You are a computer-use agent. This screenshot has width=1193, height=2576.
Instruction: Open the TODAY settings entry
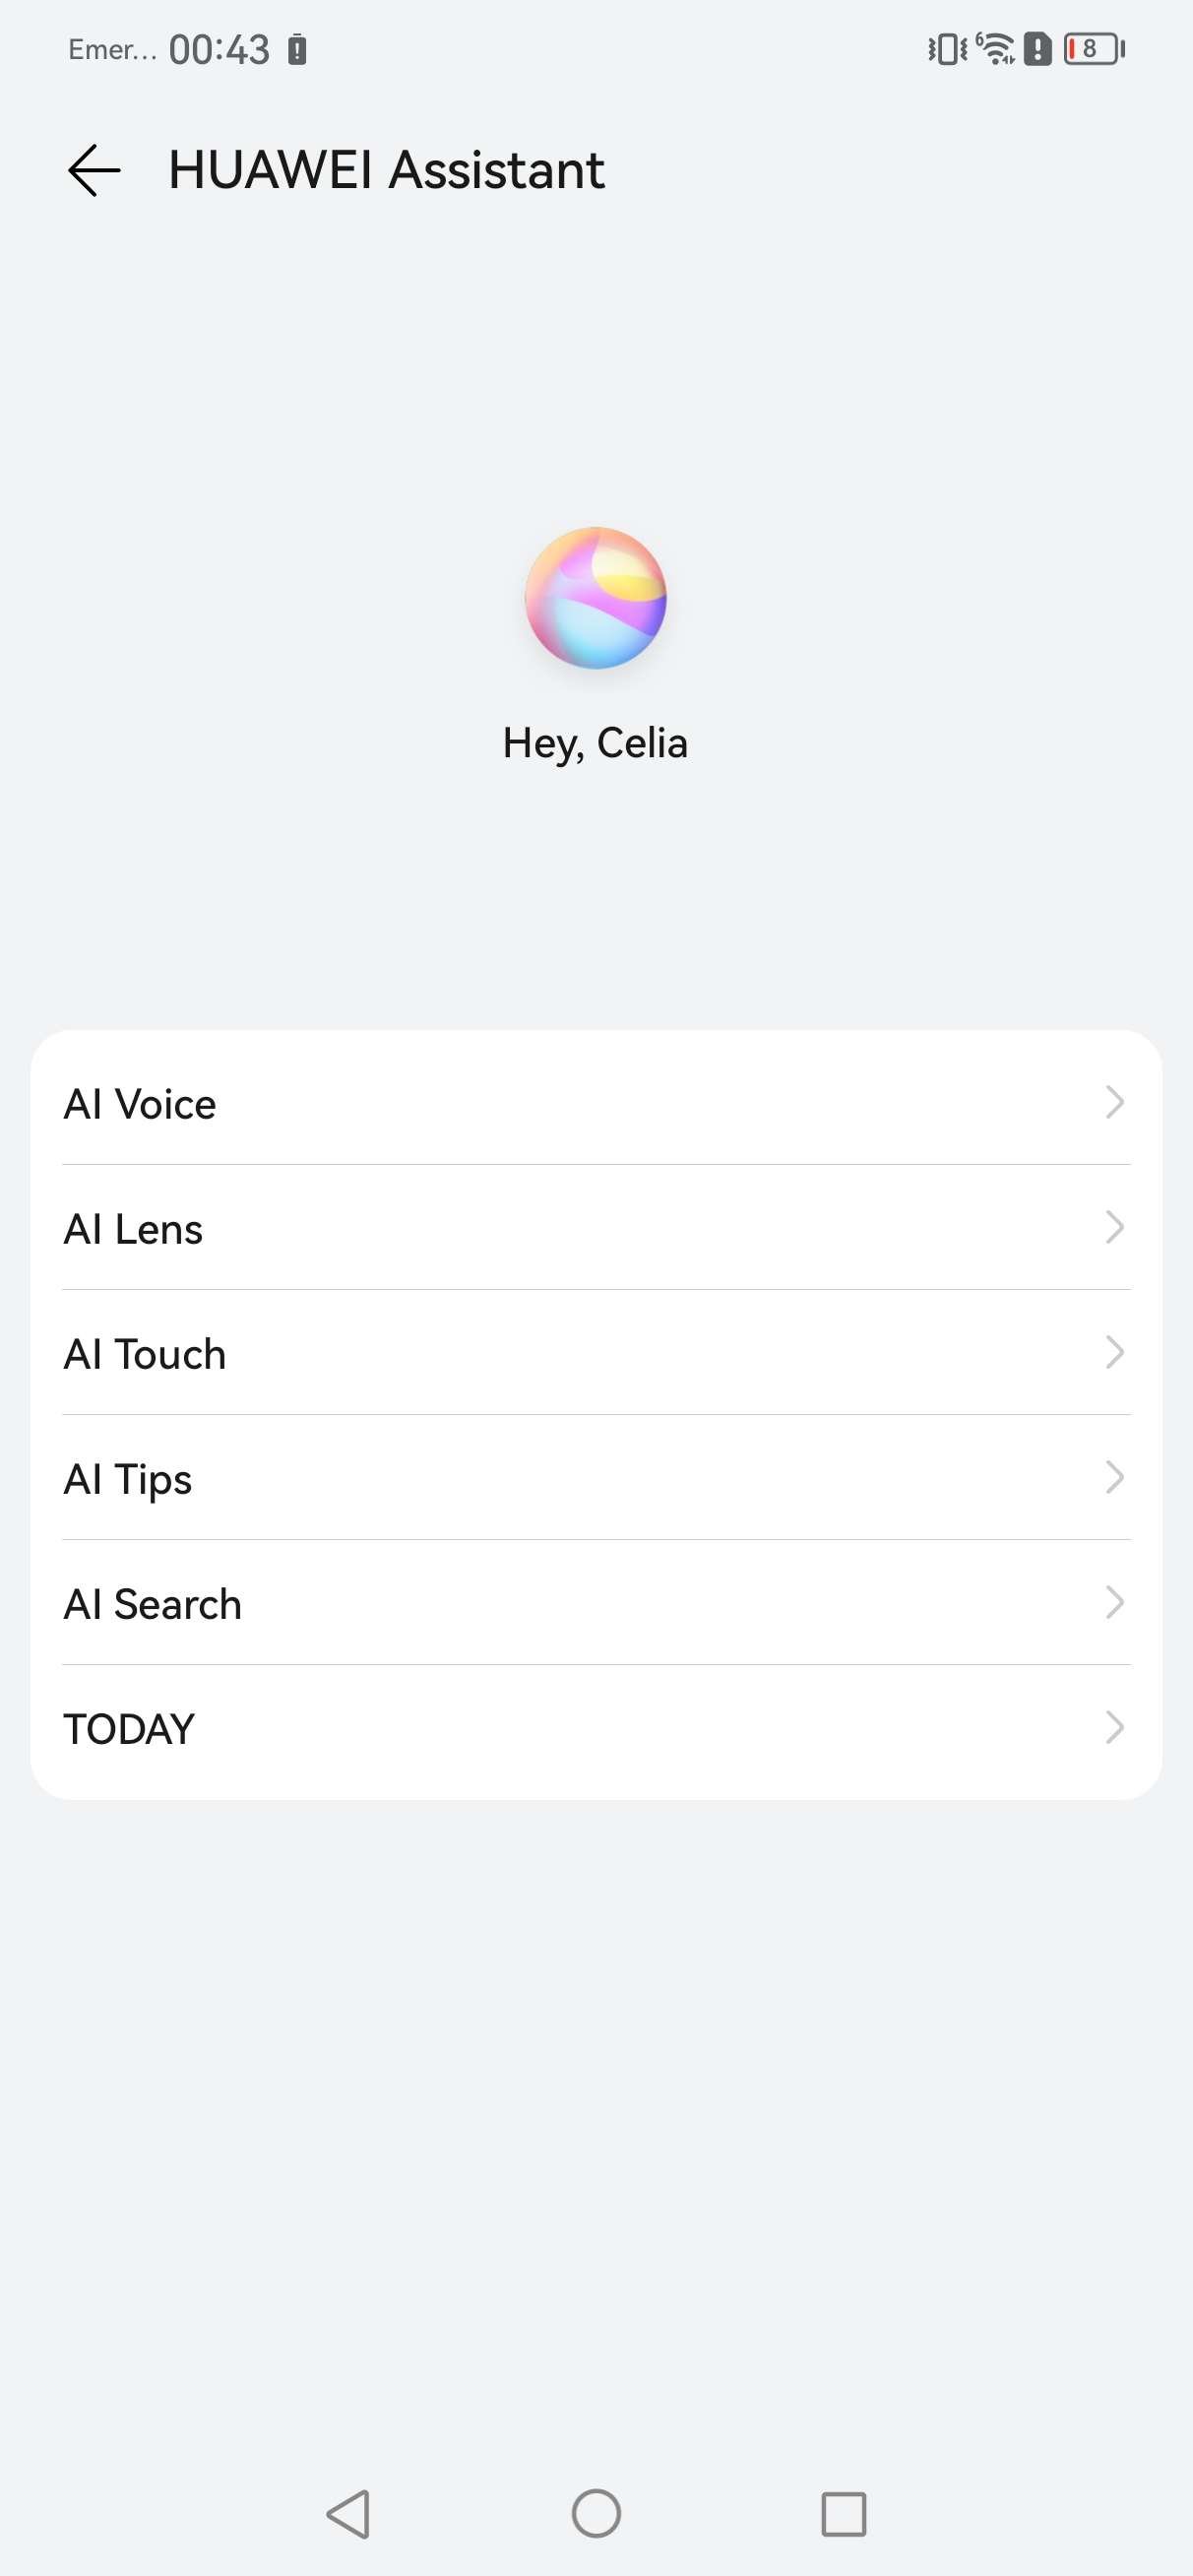click(129, 1729)
